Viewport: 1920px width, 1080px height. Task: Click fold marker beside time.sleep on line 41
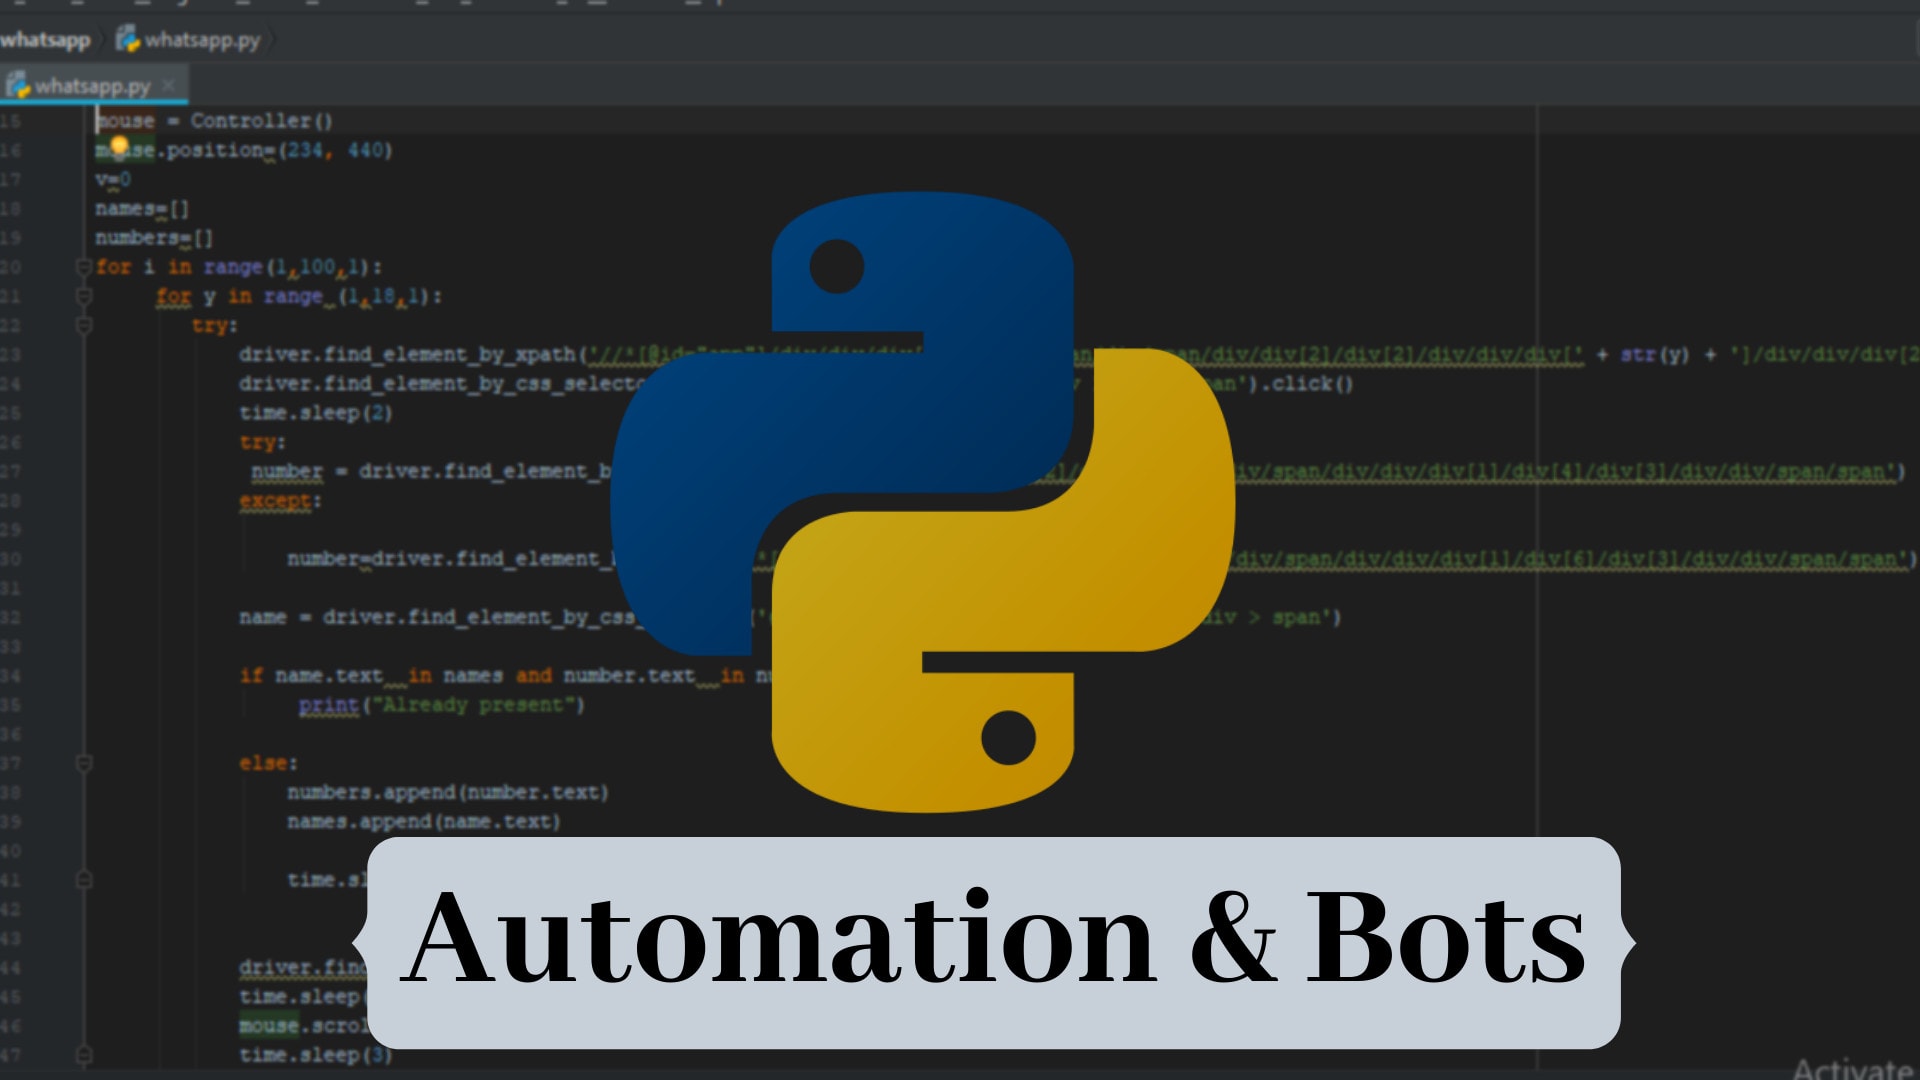[84, 880]
